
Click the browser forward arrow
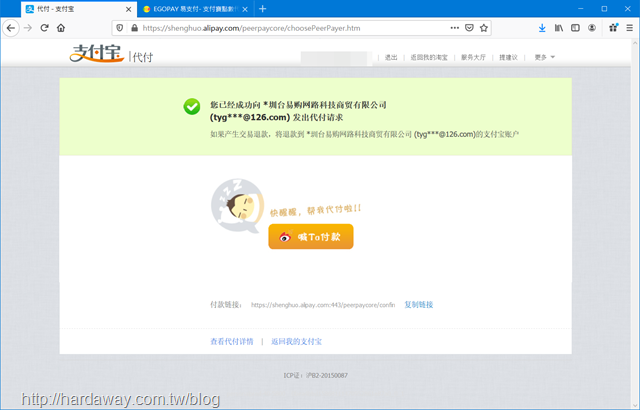click(28, 28)
